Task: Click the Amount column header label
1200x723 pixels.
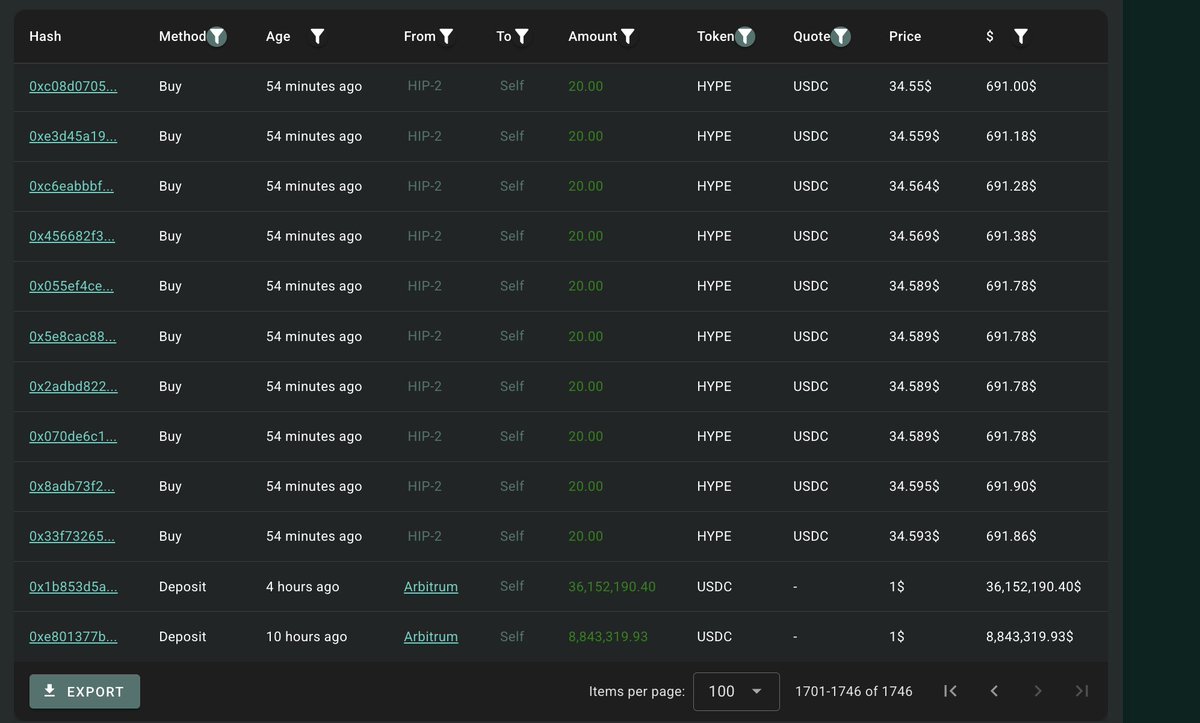Action: pos(593,36)
